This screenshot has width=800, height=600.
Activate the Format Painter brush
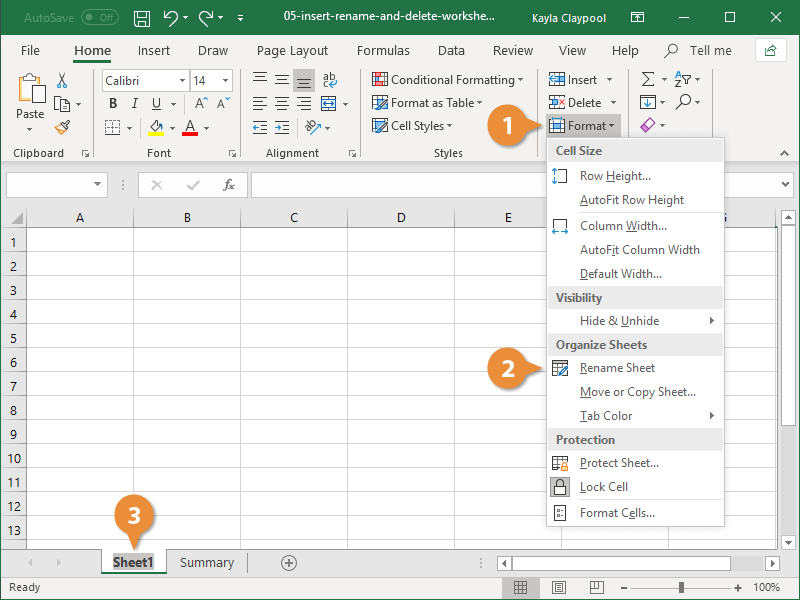pos(62,127)
